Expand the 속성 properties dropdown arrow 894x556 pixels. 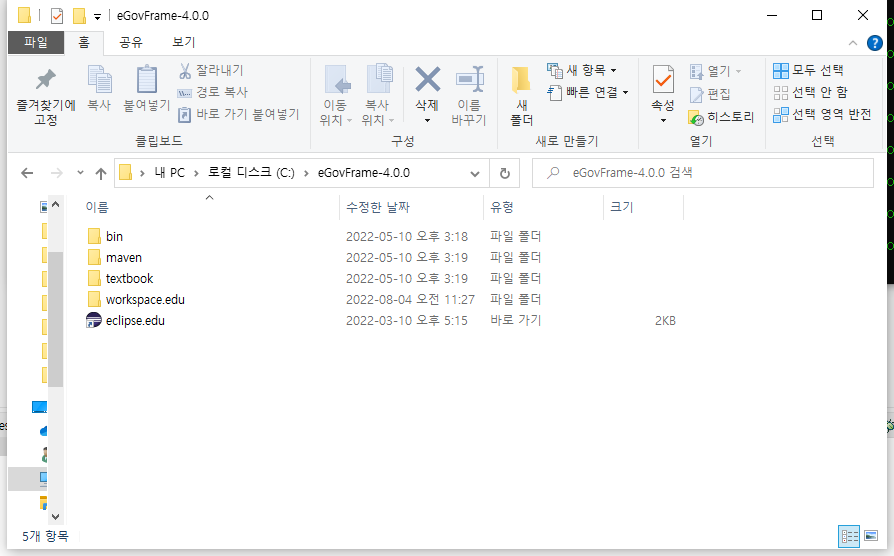point(663,120)
